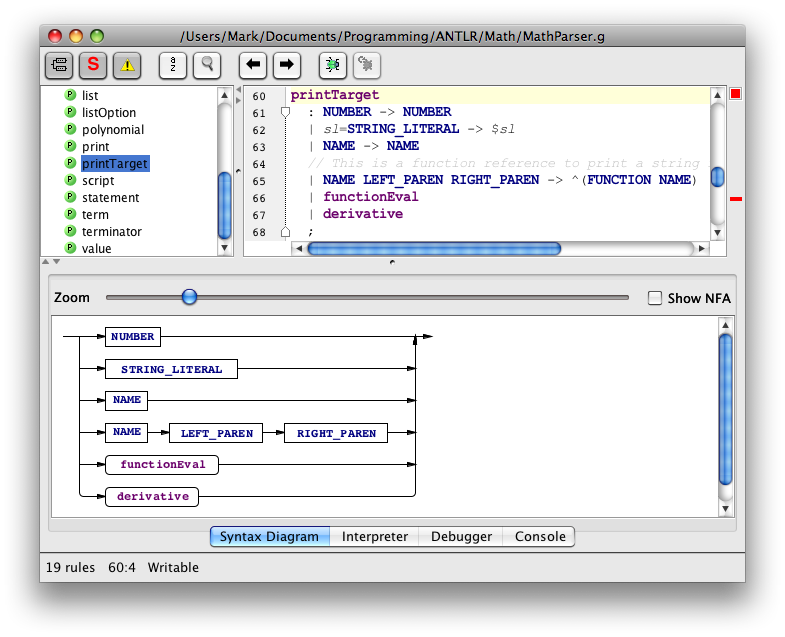785x637 pixels.
Task: Click the yellow warning triangle toolbar icon
Action: click(127, 65)
